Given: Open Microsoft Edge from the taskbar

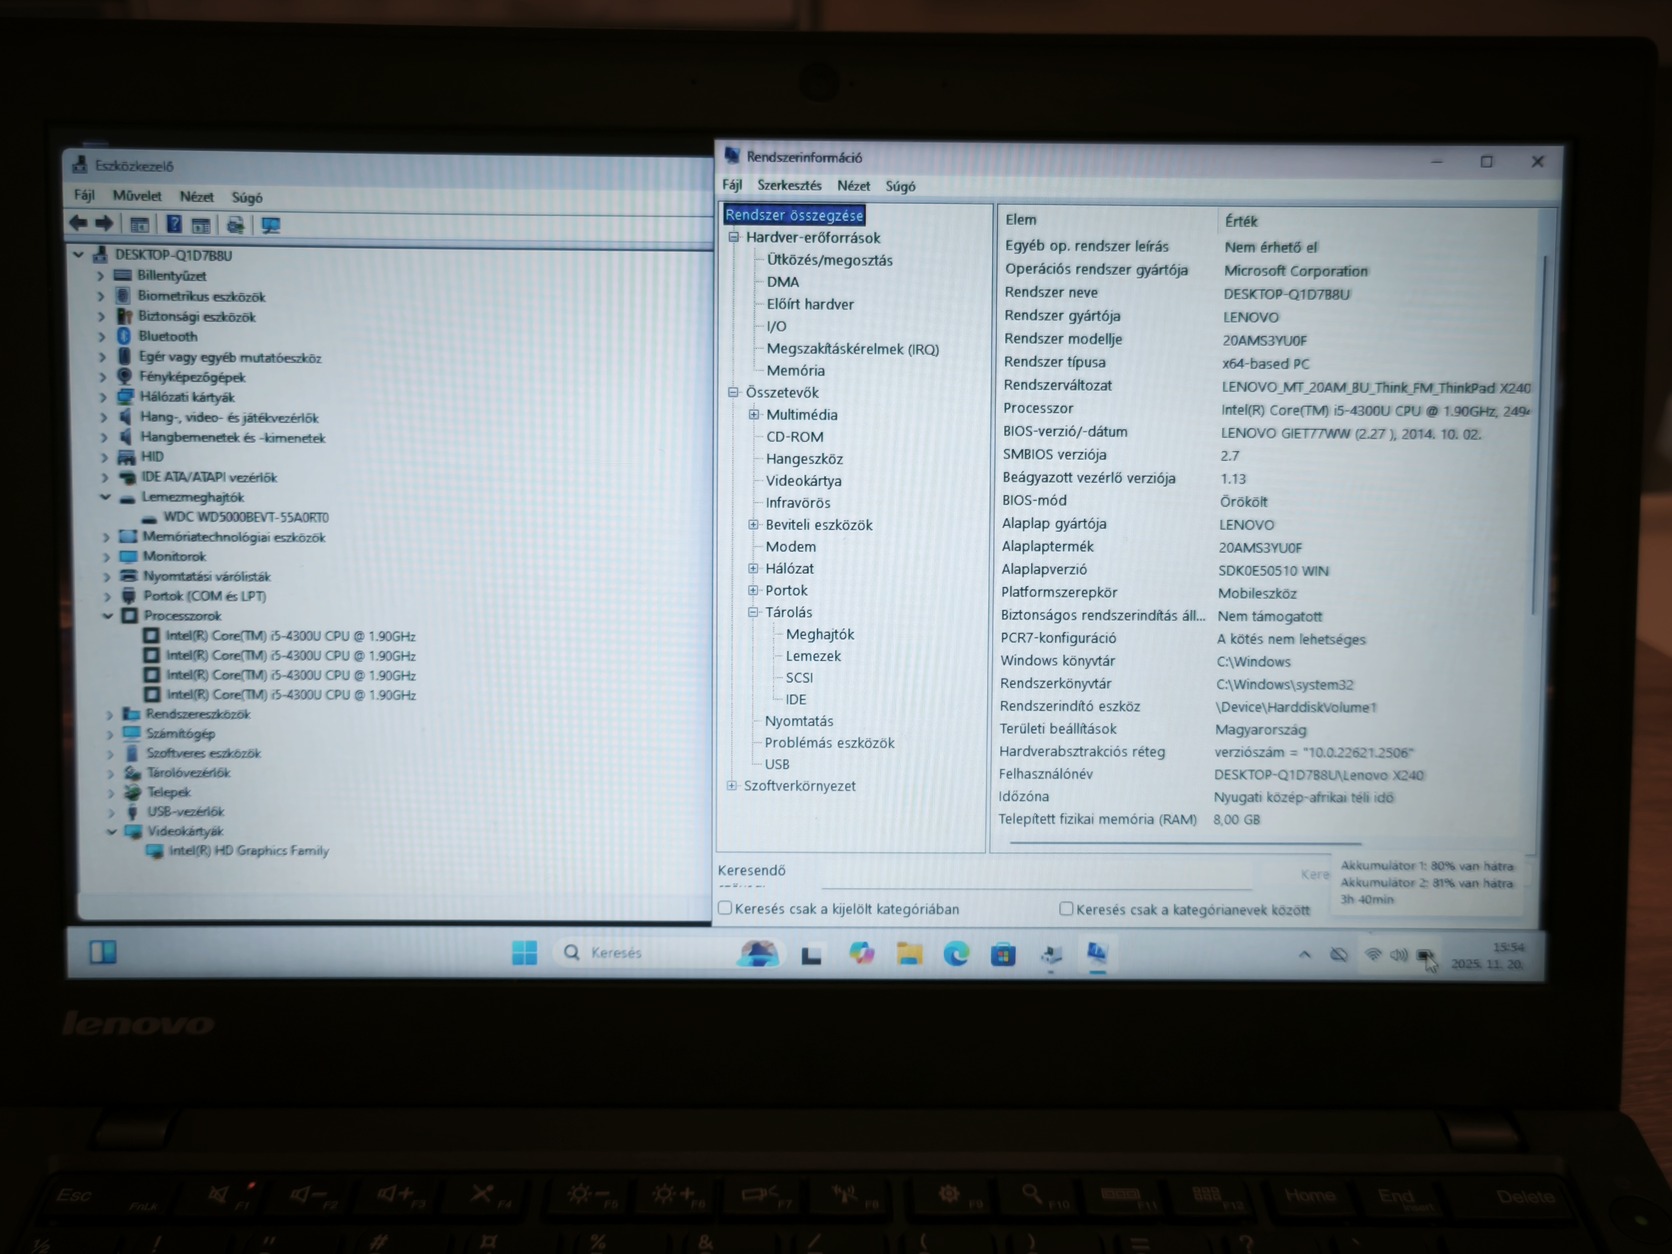Looking at the screenshot, I should (x=956, y=954).
